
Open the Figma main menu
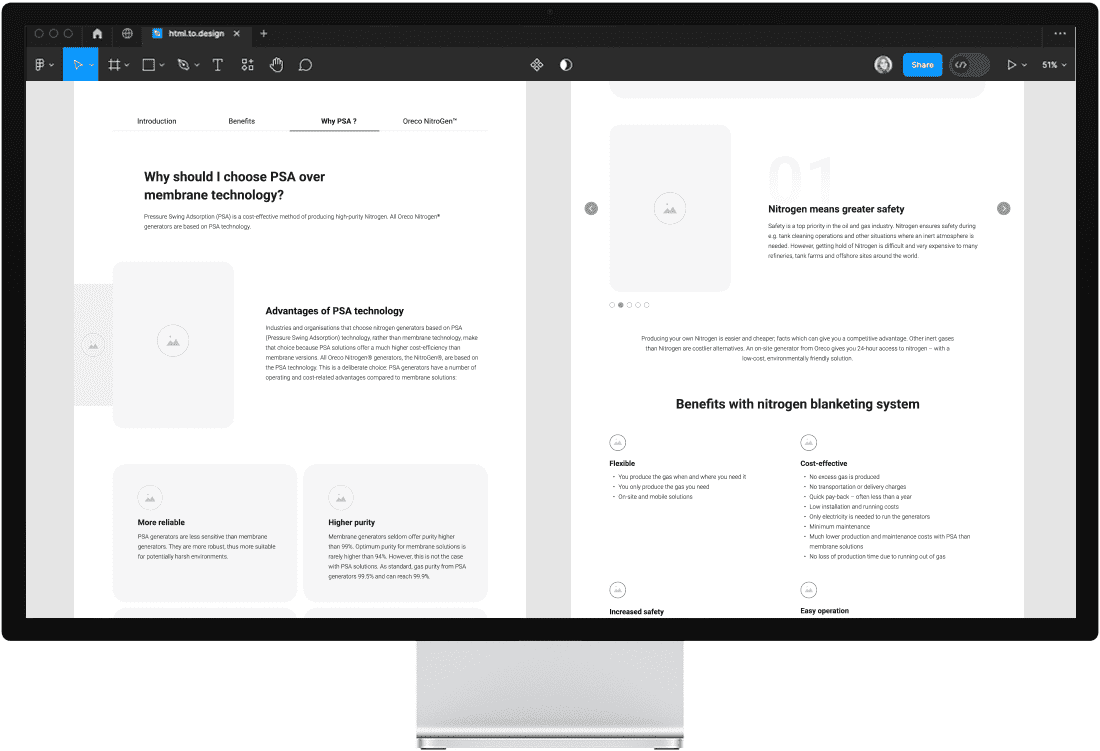(x=43, y=65)
